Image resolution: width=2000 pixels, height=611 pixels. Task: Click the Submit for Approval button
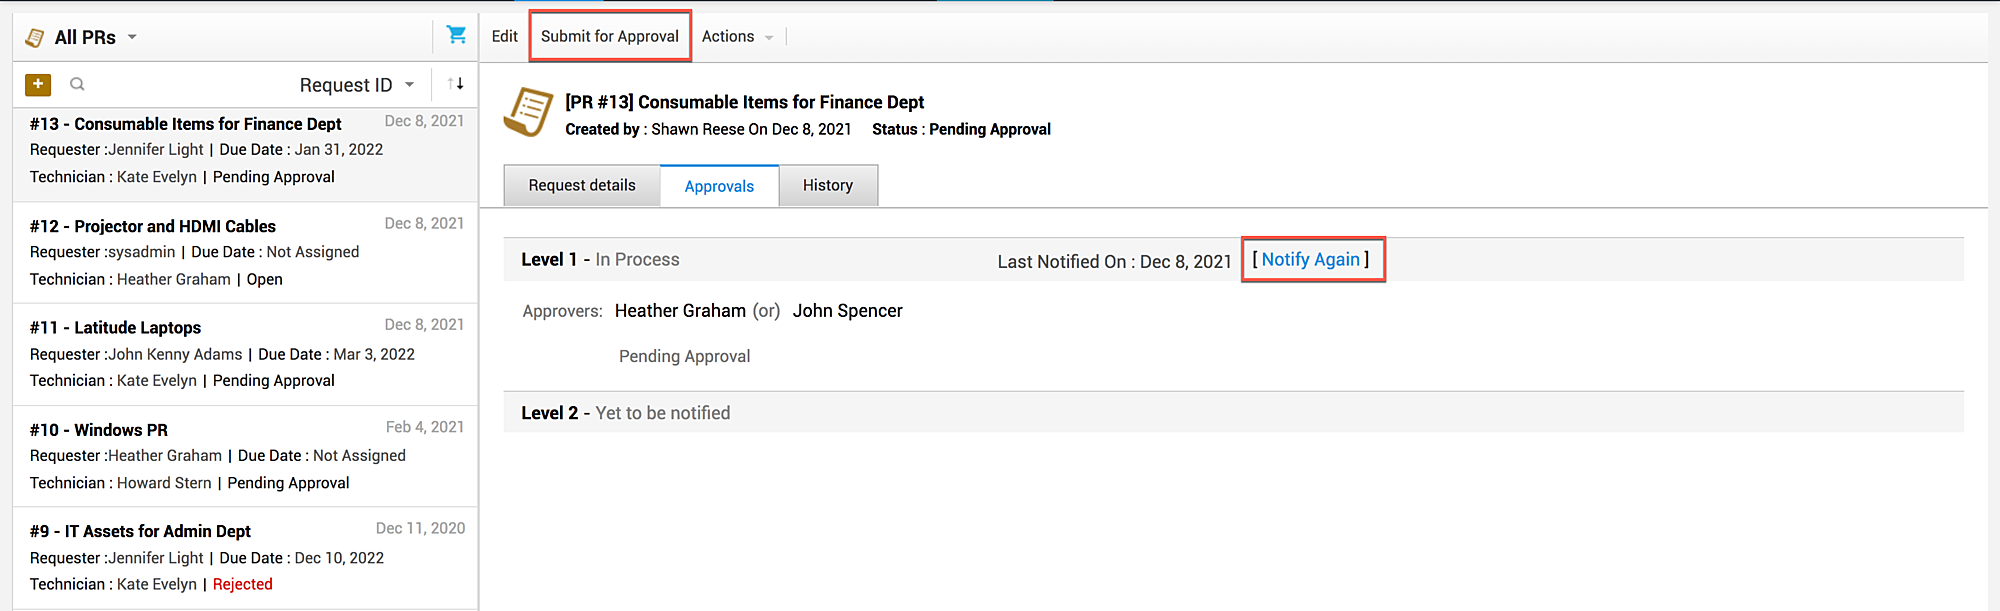pyautogui.click(x=610, y=37)
